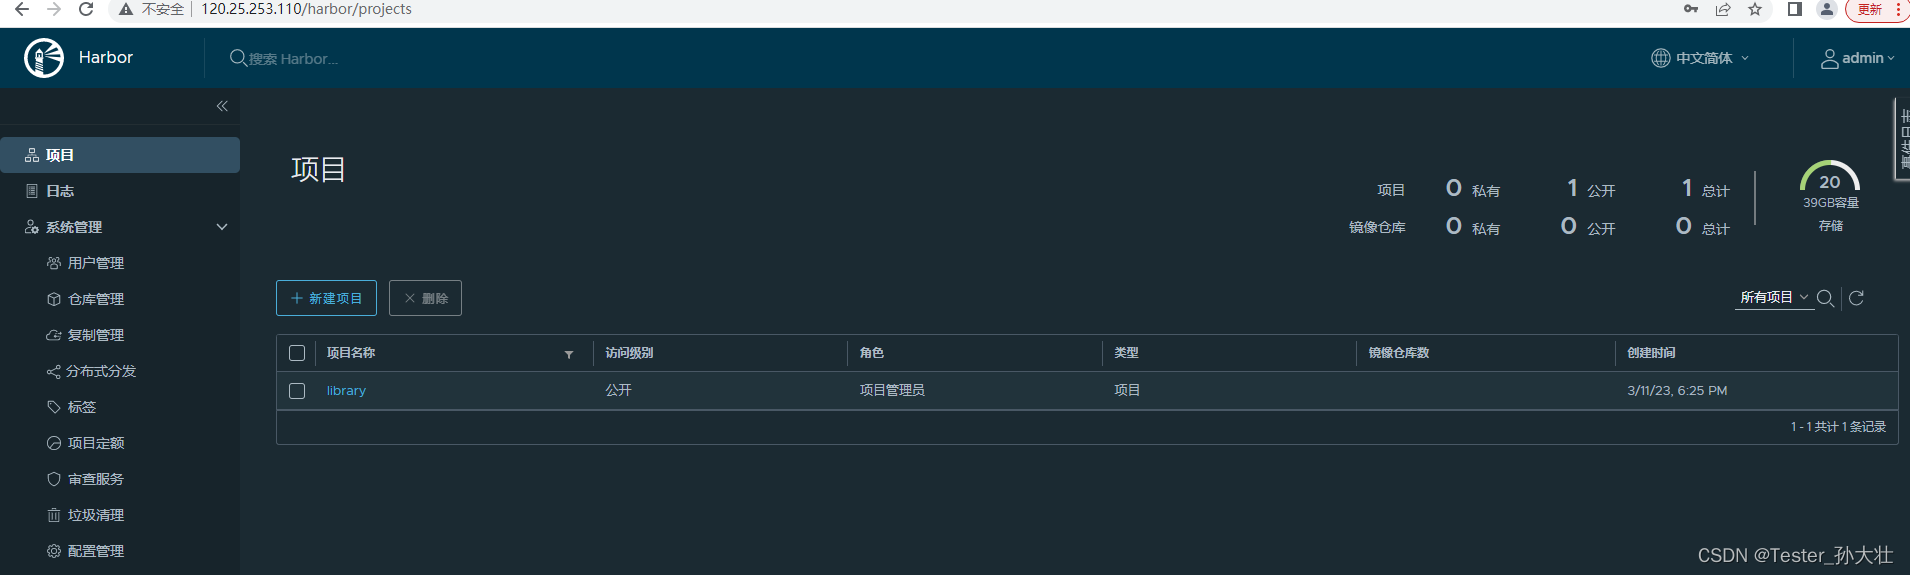1910x575 pixels.
Task: Click the 项目名称 filter funnel icon
Action: (x=569, y=354)
